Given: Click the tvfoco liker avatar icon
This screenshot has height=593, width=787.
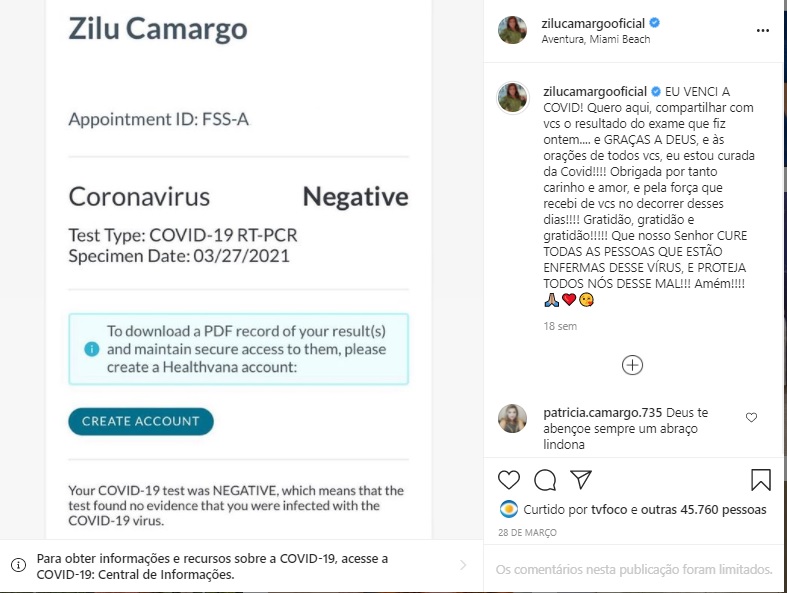Looking at the screenshot, I should 507,509.
